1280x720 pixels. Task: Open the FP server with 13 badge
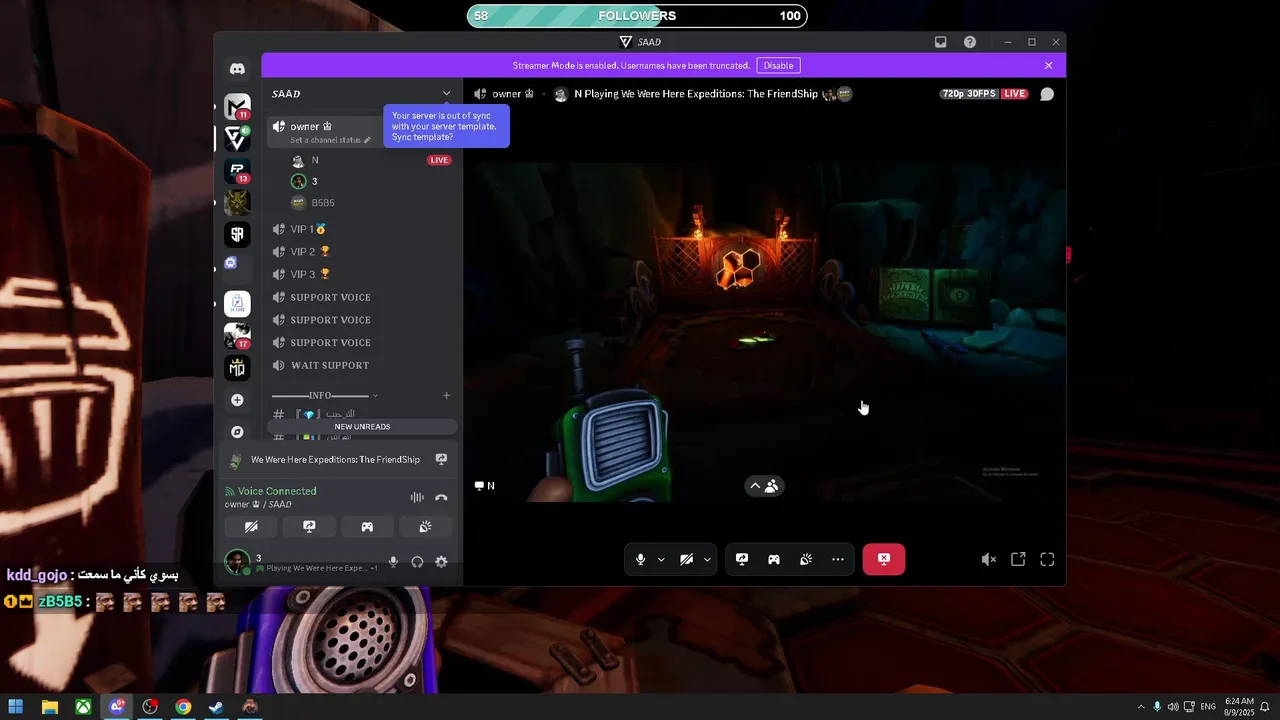click(x=237, y=170)
